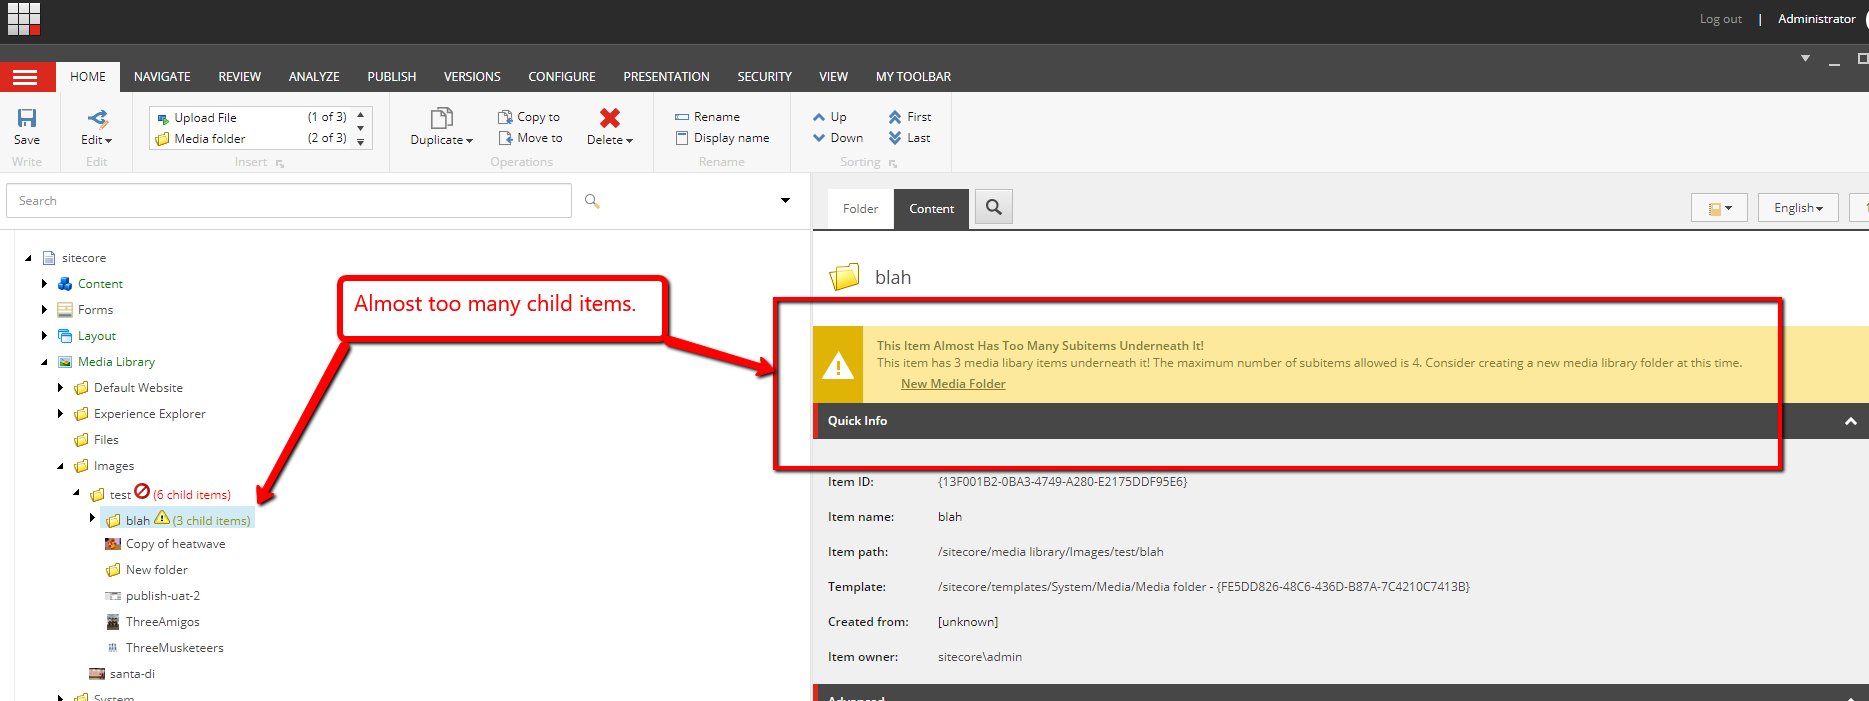The image size is (1869, 701).
Task: Move item Up in sorting
Action: pos(830,117)
